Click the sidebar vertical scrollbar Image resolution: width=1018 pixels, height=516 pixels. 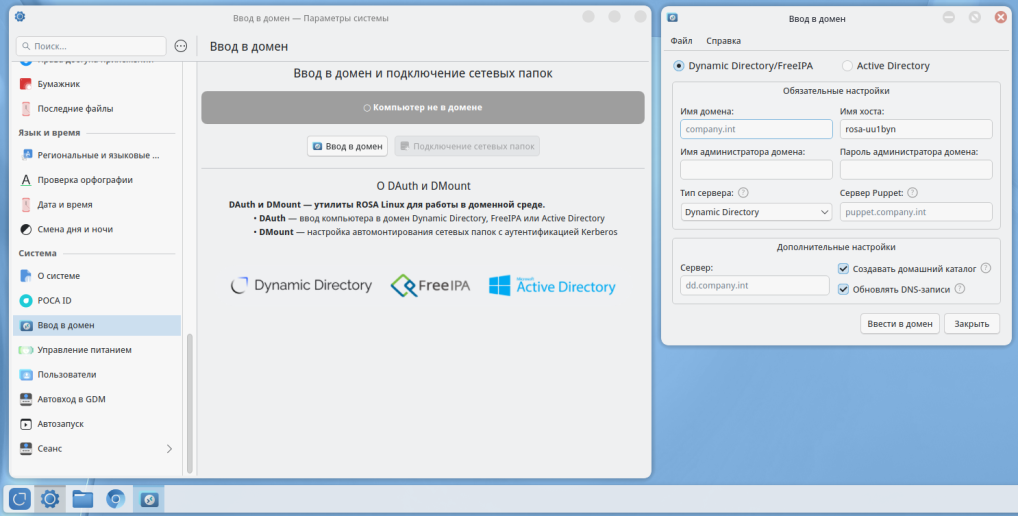pos(190,403)
